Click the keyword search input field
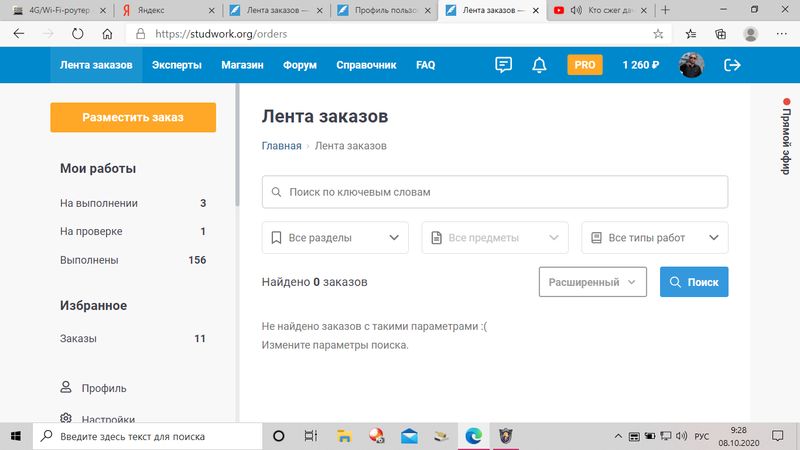Image resolution: width=800 pixels, height=450 pixels. click(x=494, y=191)
